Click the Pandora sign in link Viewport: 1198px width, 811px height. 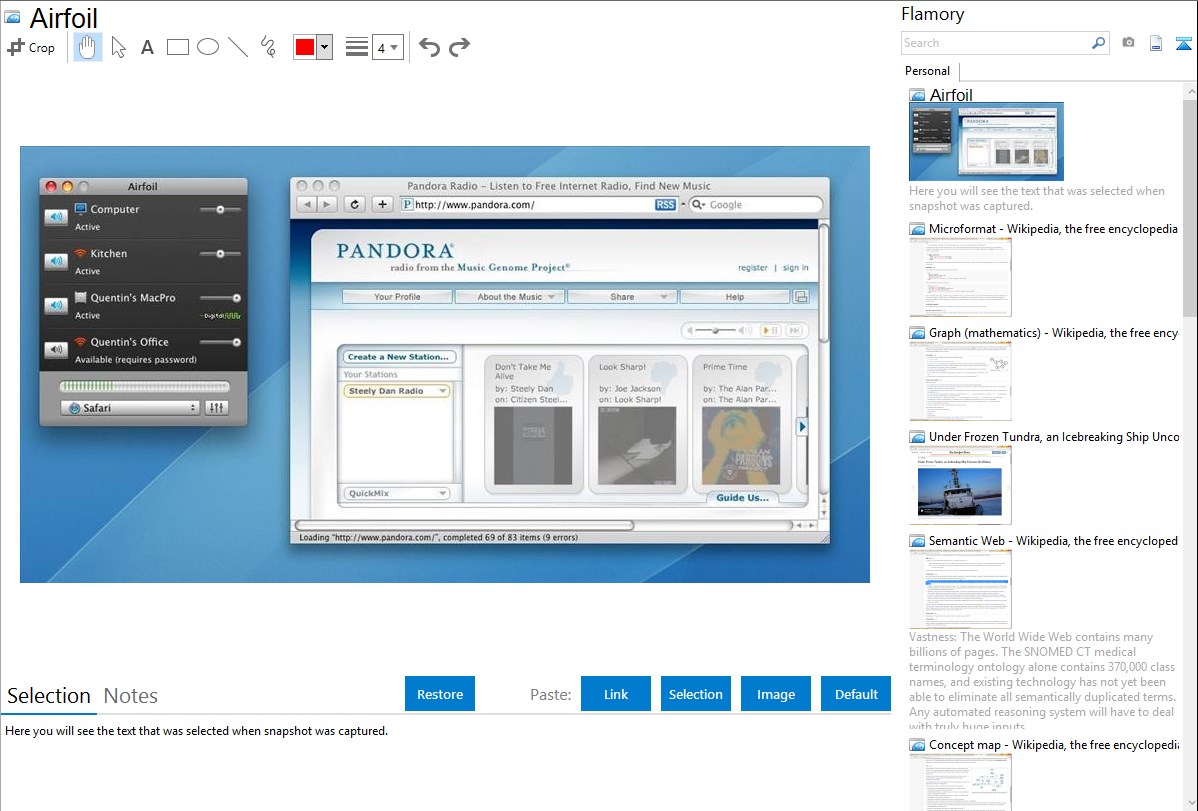coord(795,268)
